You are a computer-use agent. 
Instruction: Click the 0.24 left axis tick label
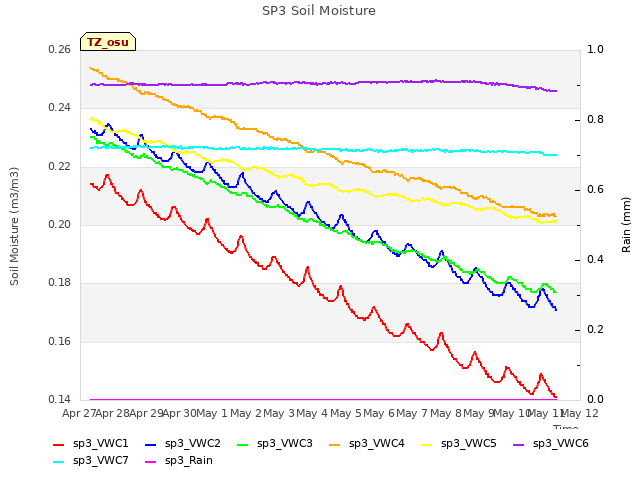click(60, 108)
